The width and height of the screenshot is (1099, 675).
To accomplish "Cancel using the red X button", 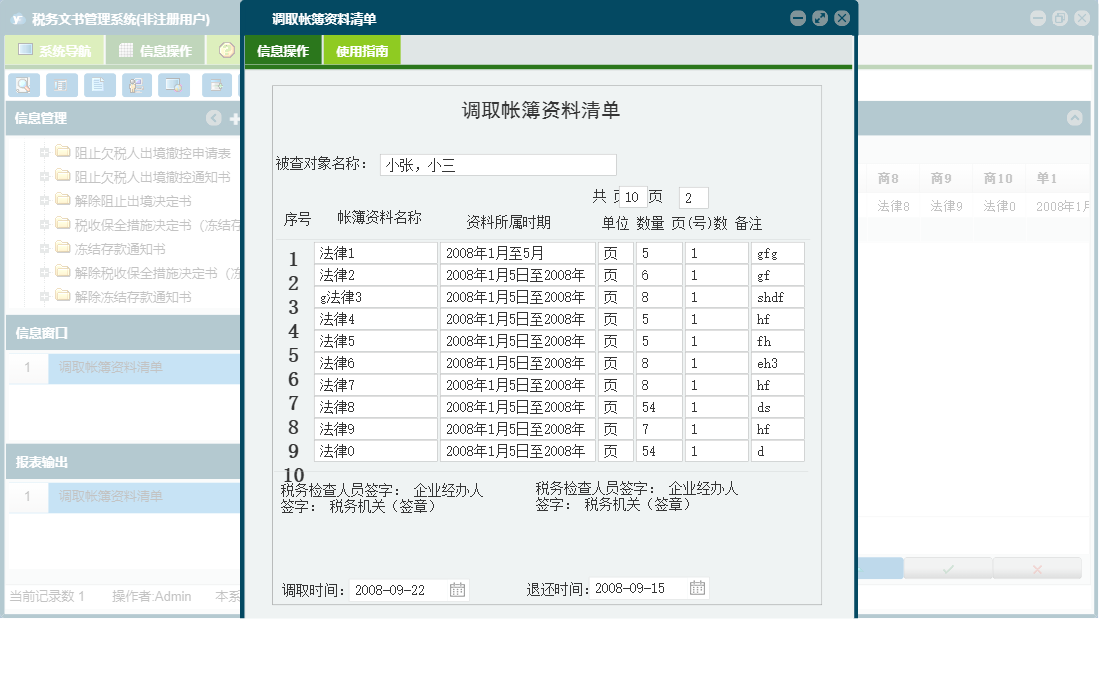I will click(x=1037, y=567).
